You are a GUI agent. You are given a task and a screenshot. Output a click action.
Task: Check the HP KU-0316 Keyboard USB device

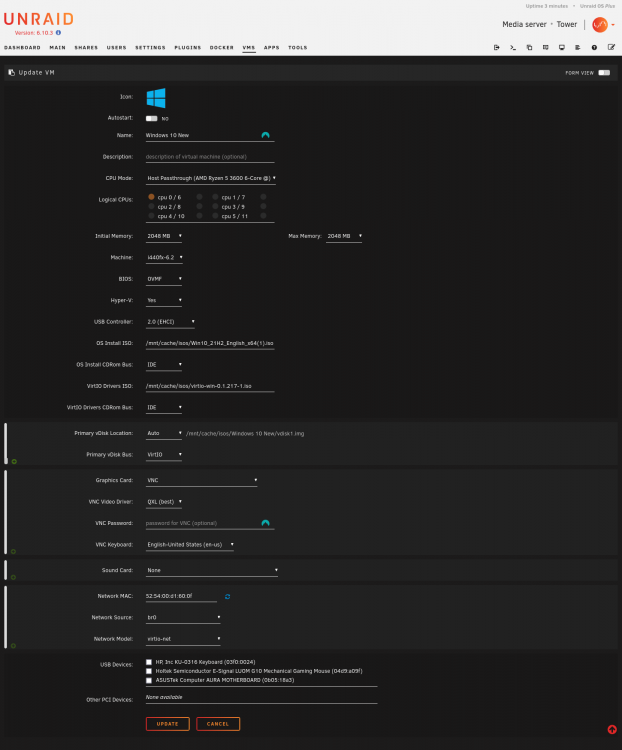pos(149,662)
